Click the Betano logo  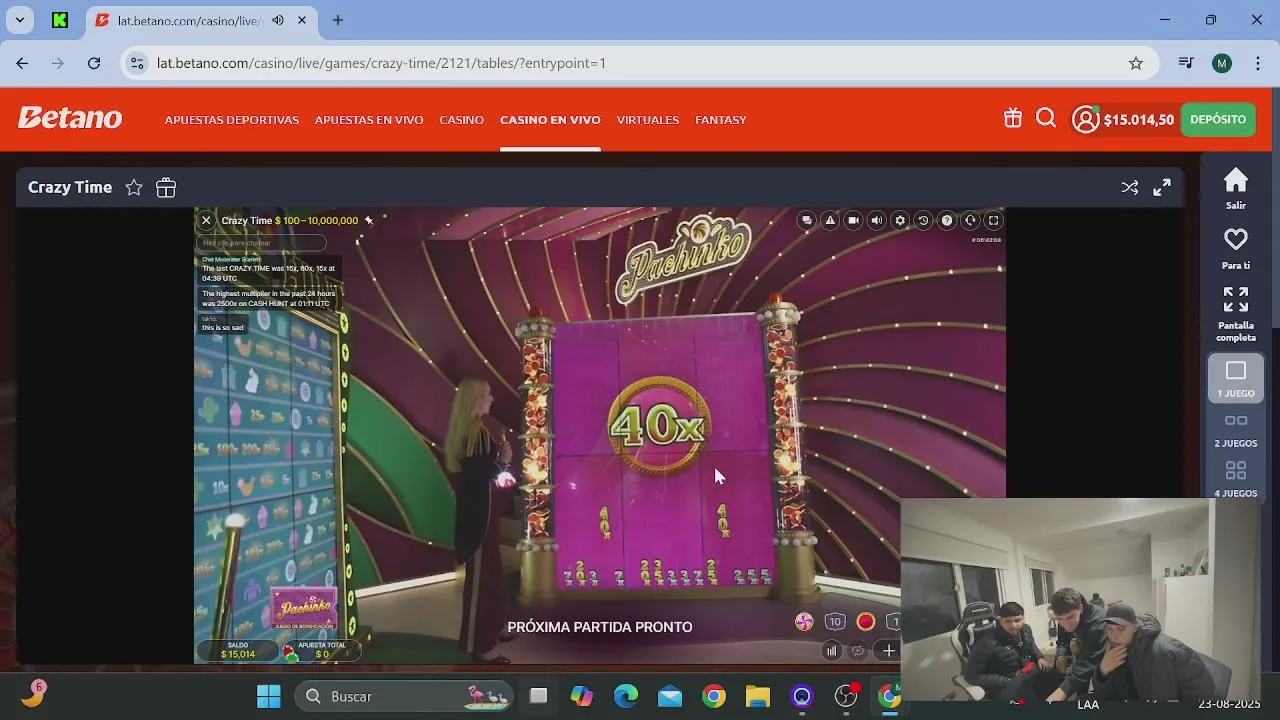tap(70, 118)
